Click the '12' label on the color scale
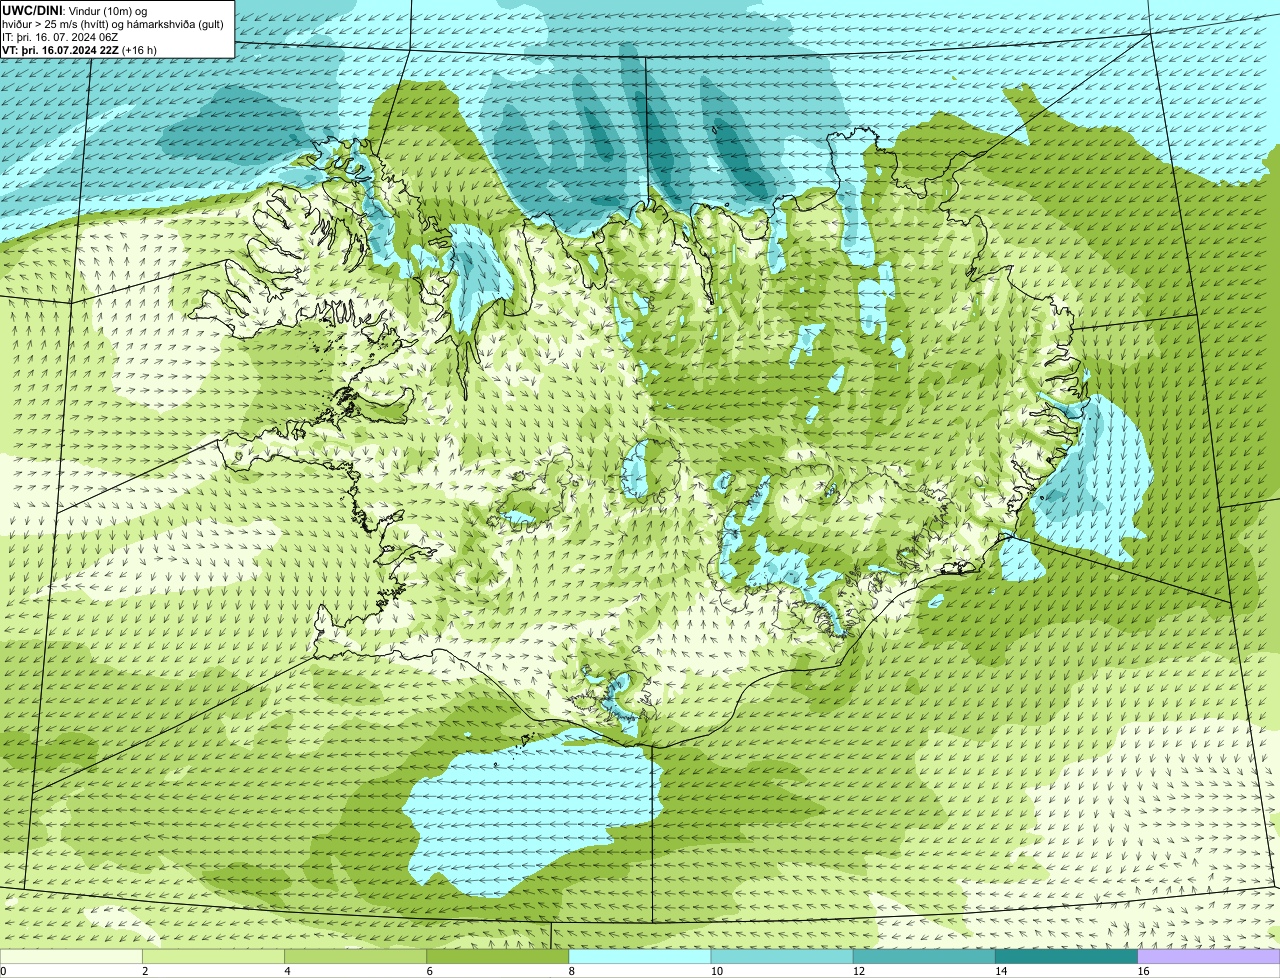The image size is (1280, 978). (x=858, y=971)
